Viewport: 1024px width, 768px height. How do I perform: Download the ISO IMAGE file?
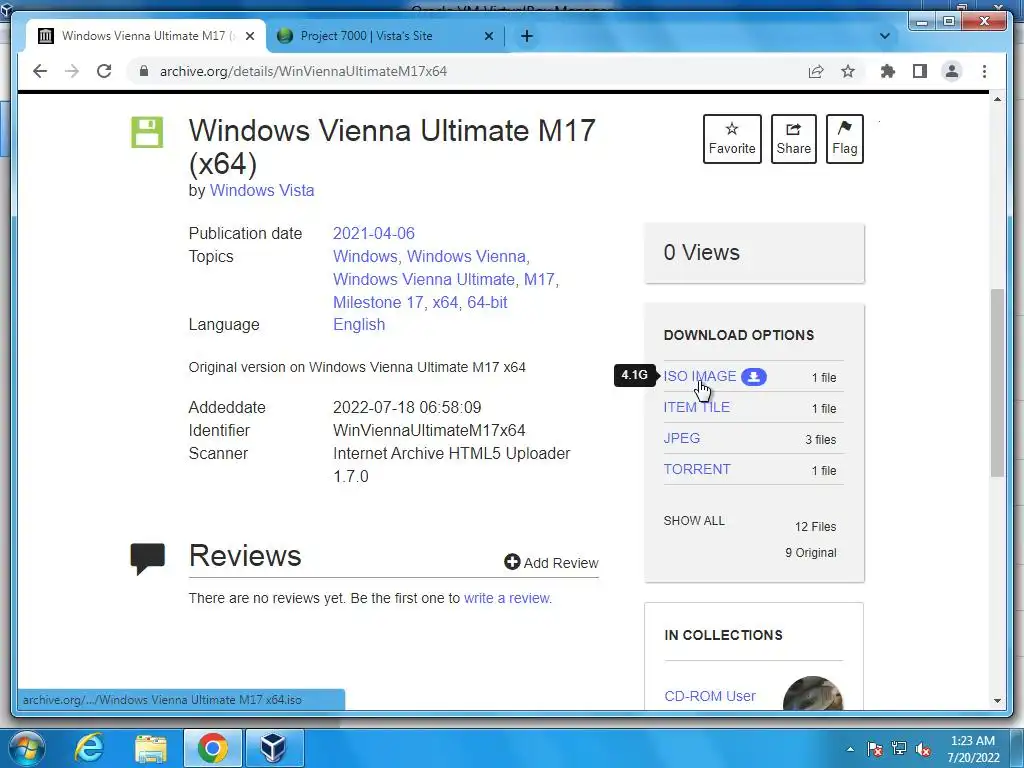pos(699,376)
